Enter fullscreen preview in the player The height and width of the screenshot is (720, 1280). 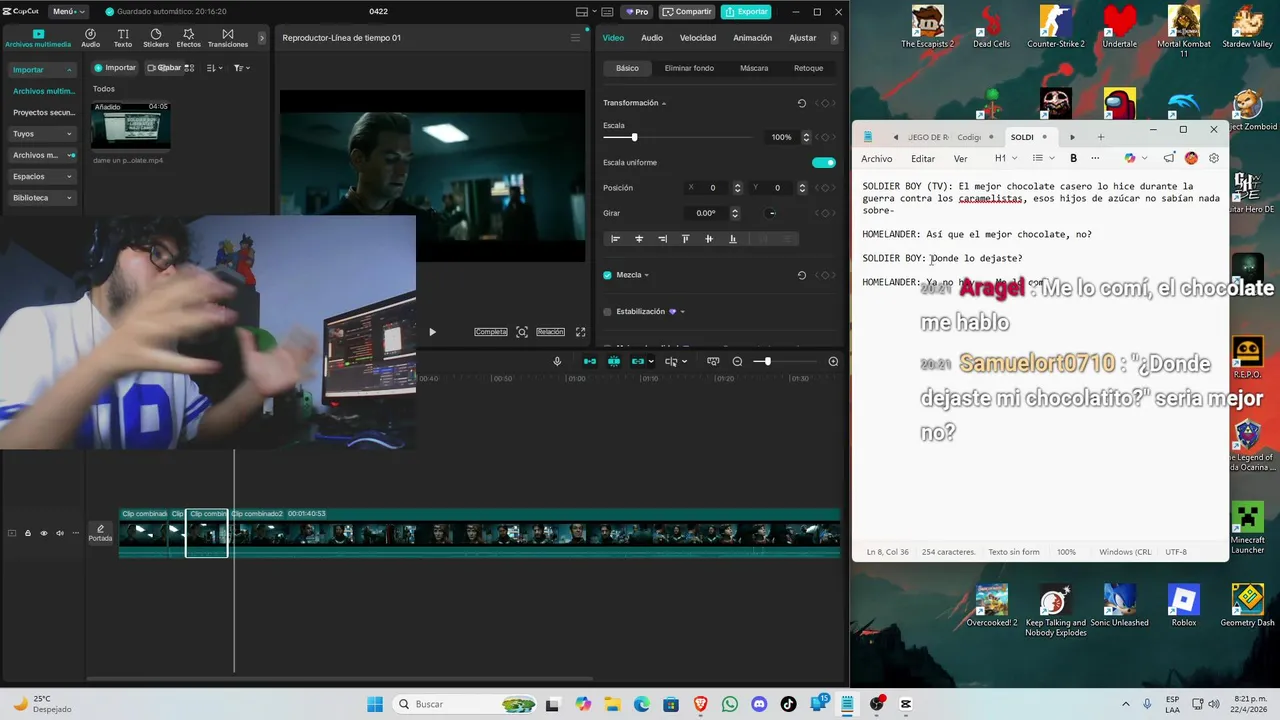[580, 332]
